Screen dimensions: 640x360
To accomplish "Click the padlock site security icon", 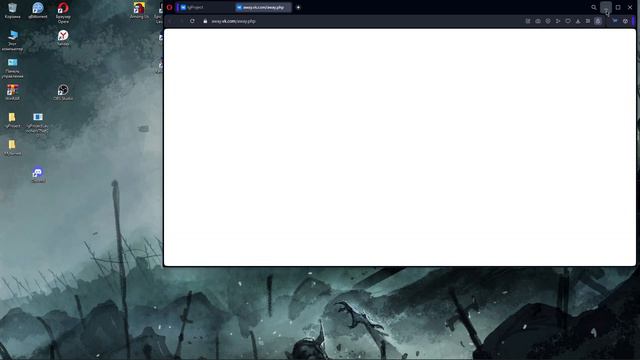I will point(205,21).
